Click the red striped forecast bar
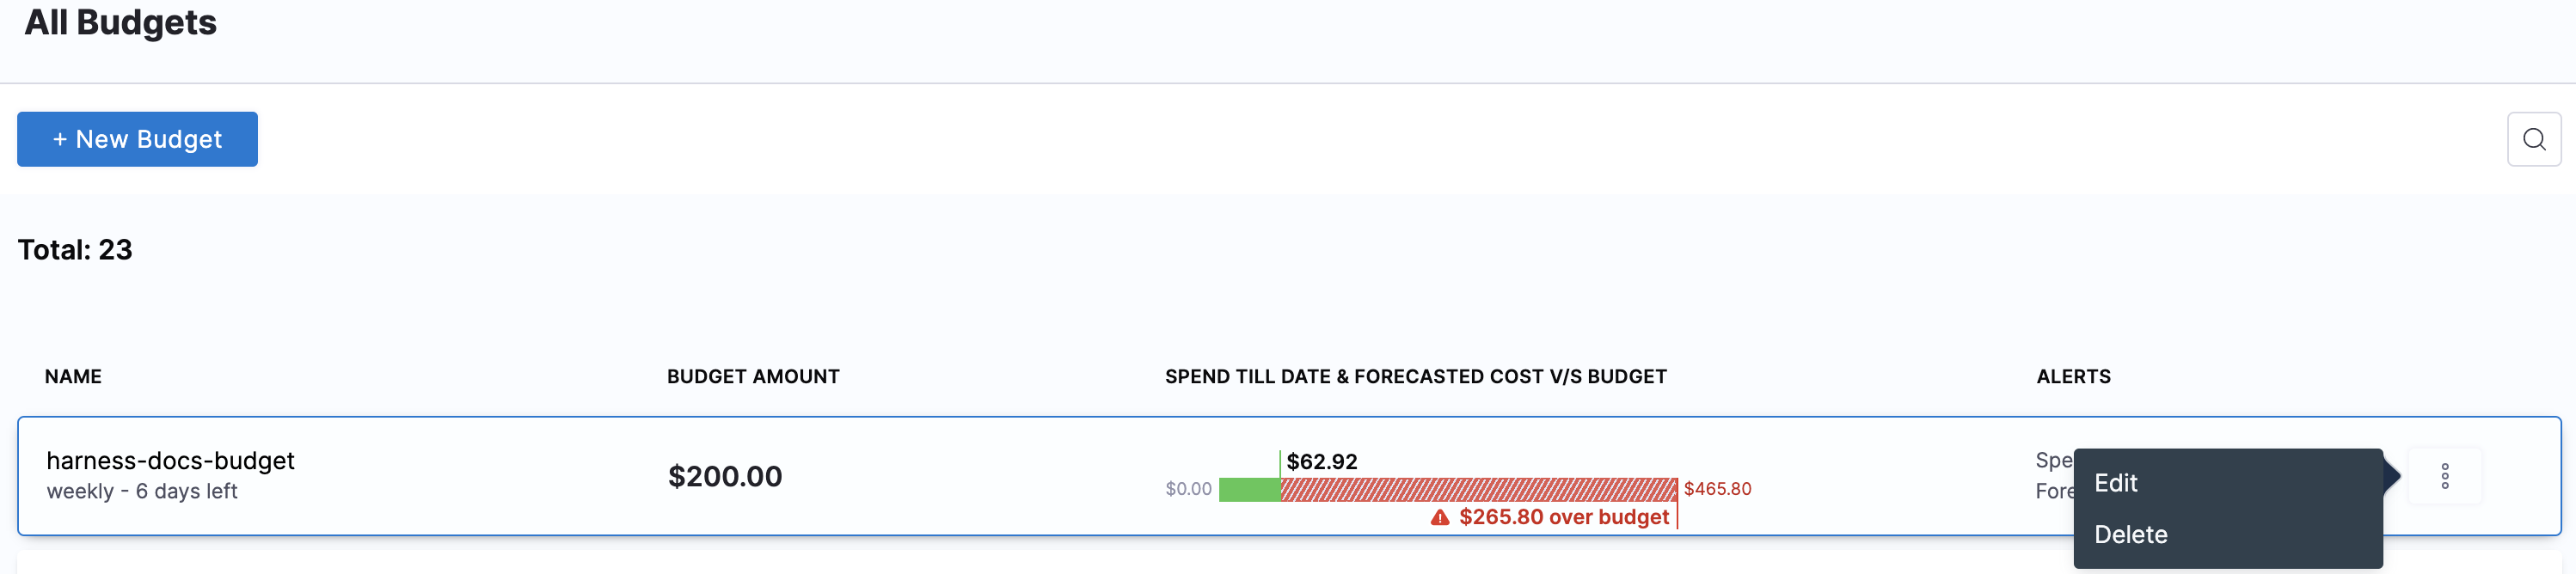Viewport: 2576px width, 574px height. [x=1479, y=489]
